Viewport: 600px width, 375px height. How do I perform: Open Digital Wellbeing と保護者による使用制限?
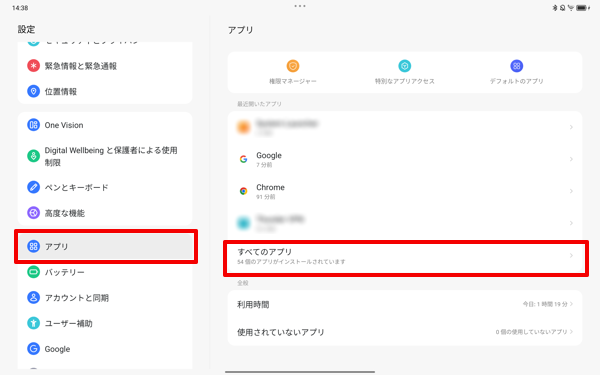click(105, 156)
